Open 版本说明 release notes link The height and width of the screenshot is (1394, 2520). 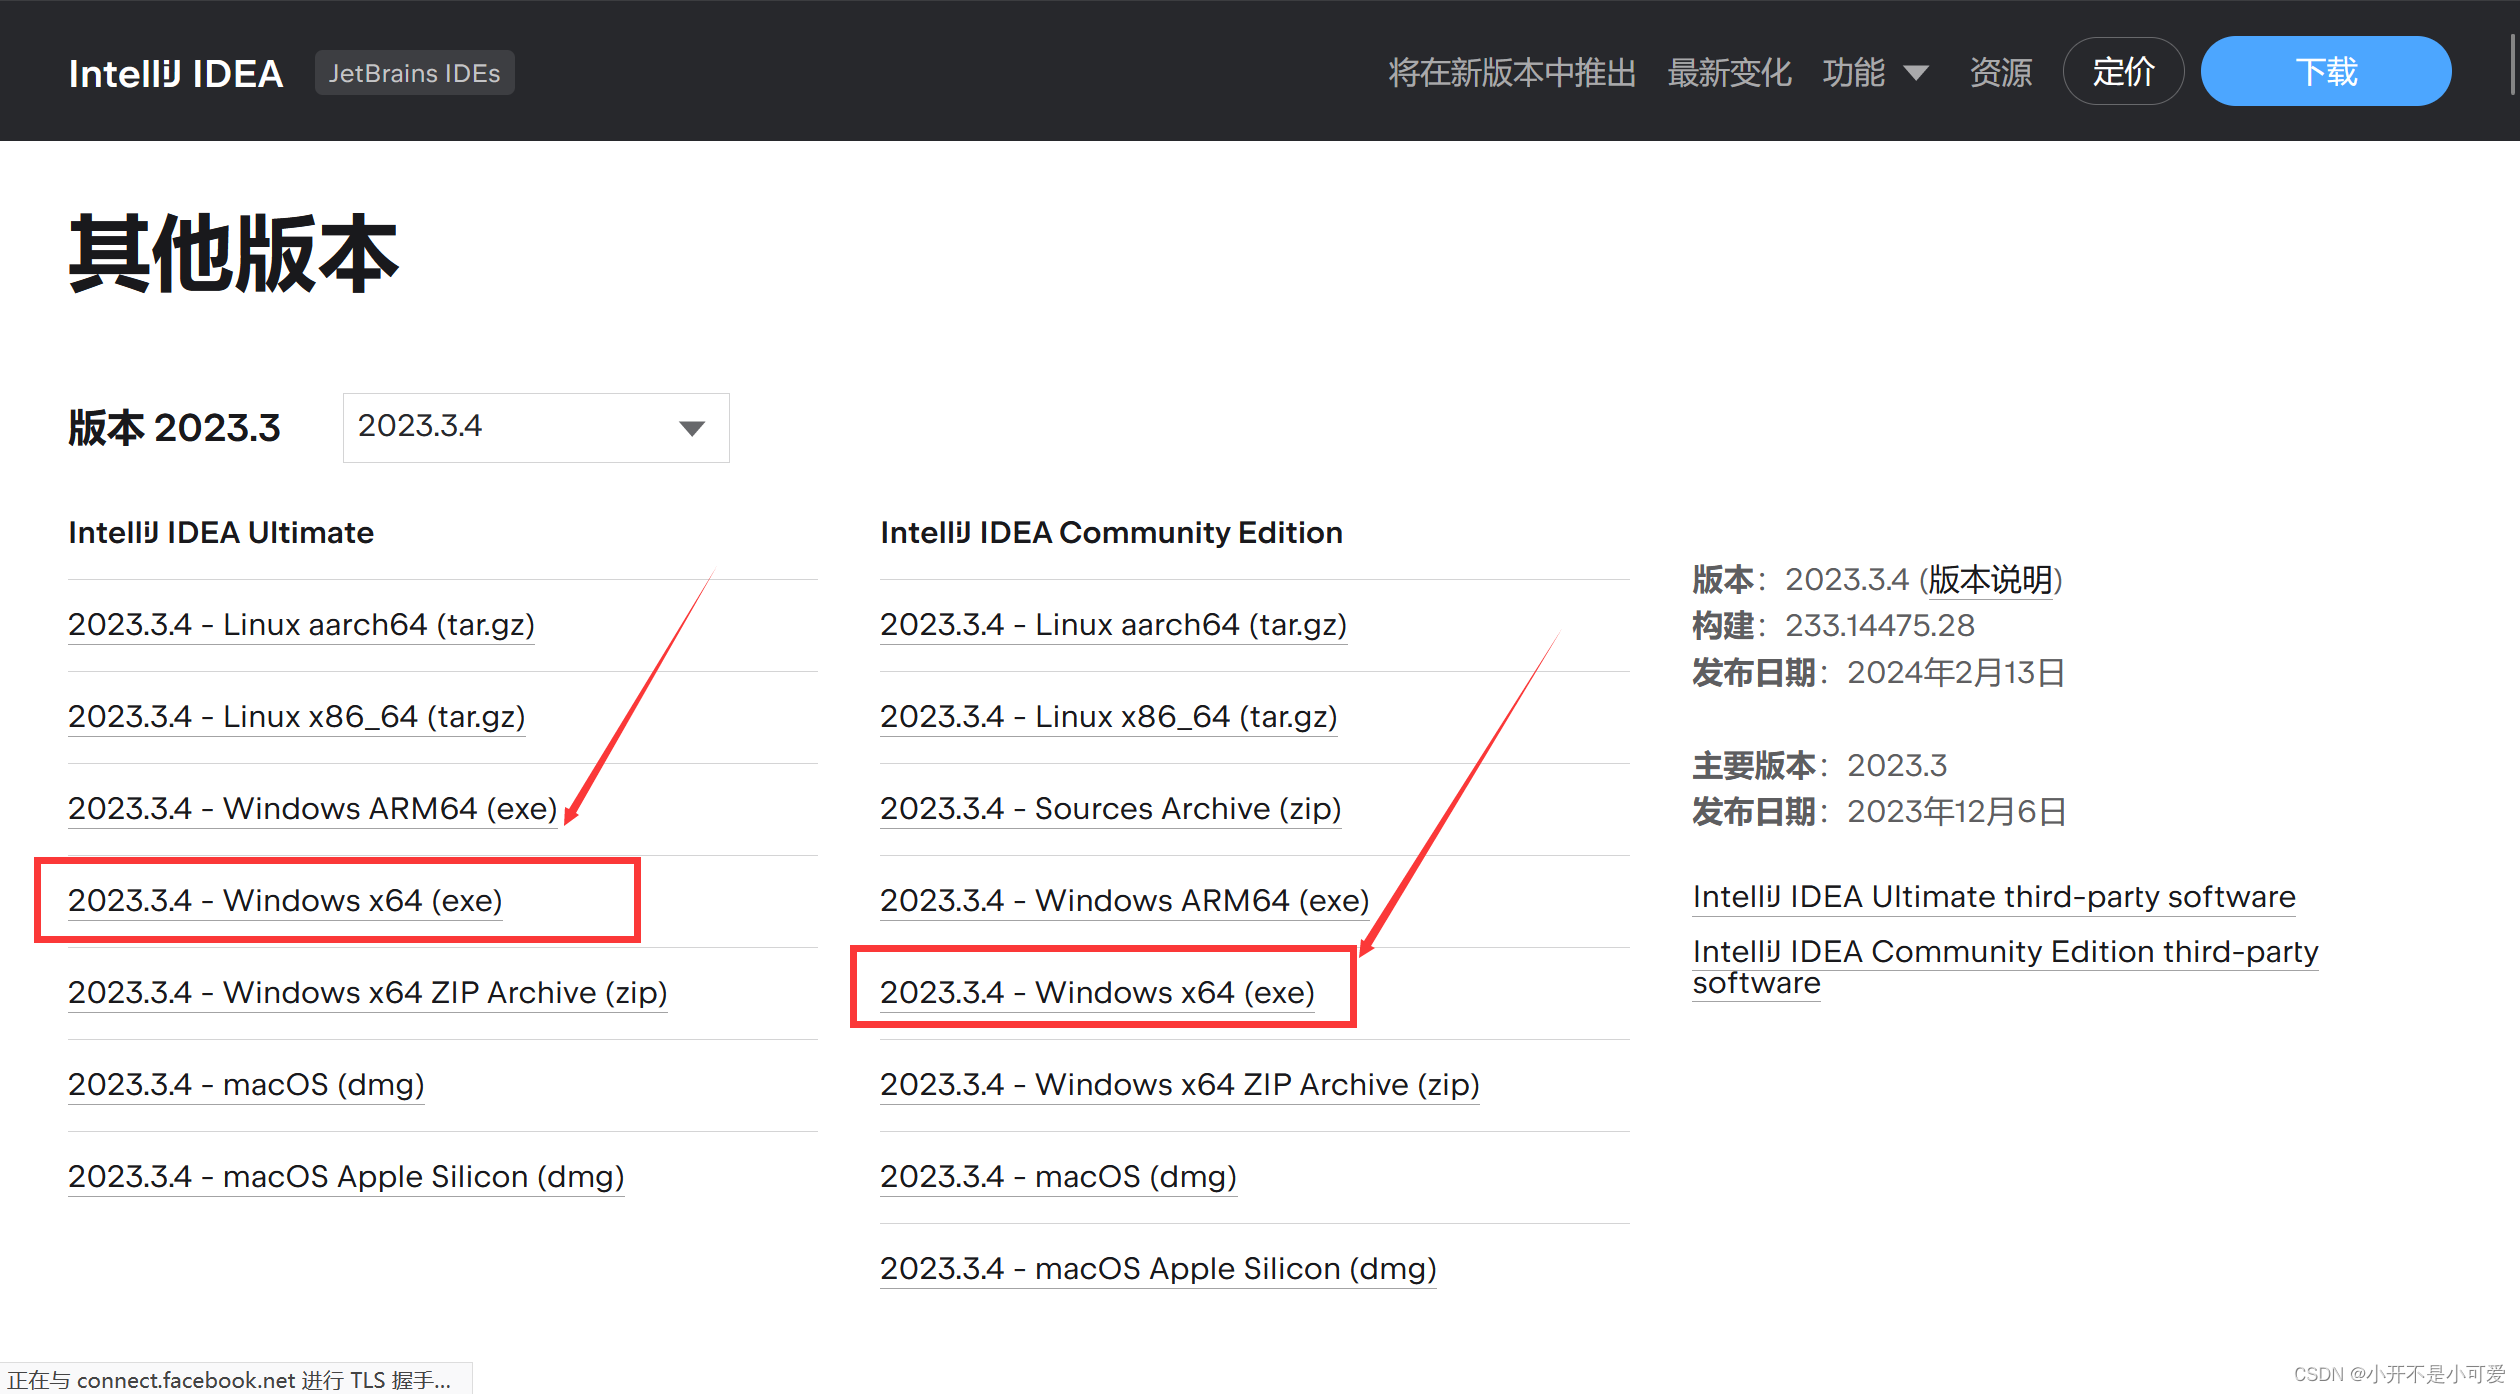[1990, 579]
